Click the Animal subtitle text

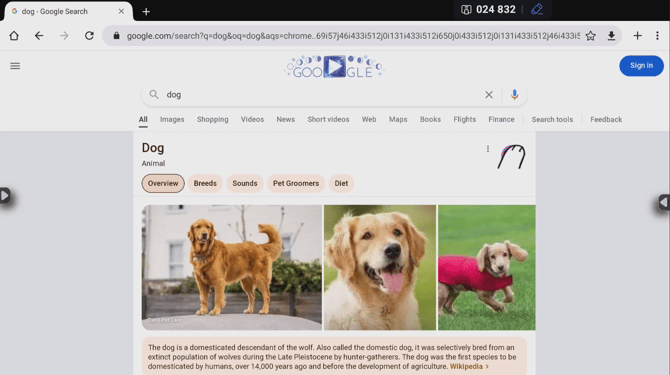pos(153,163)
